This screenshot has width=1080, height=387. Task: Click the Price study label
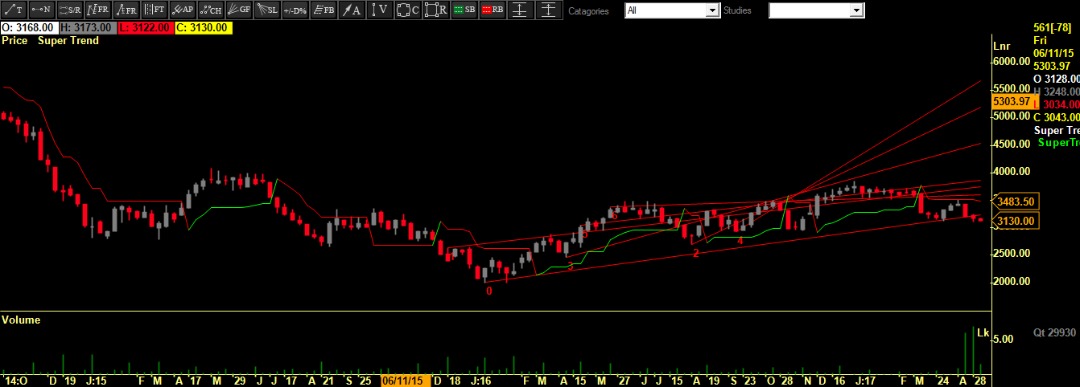click(x=14, y=41)
